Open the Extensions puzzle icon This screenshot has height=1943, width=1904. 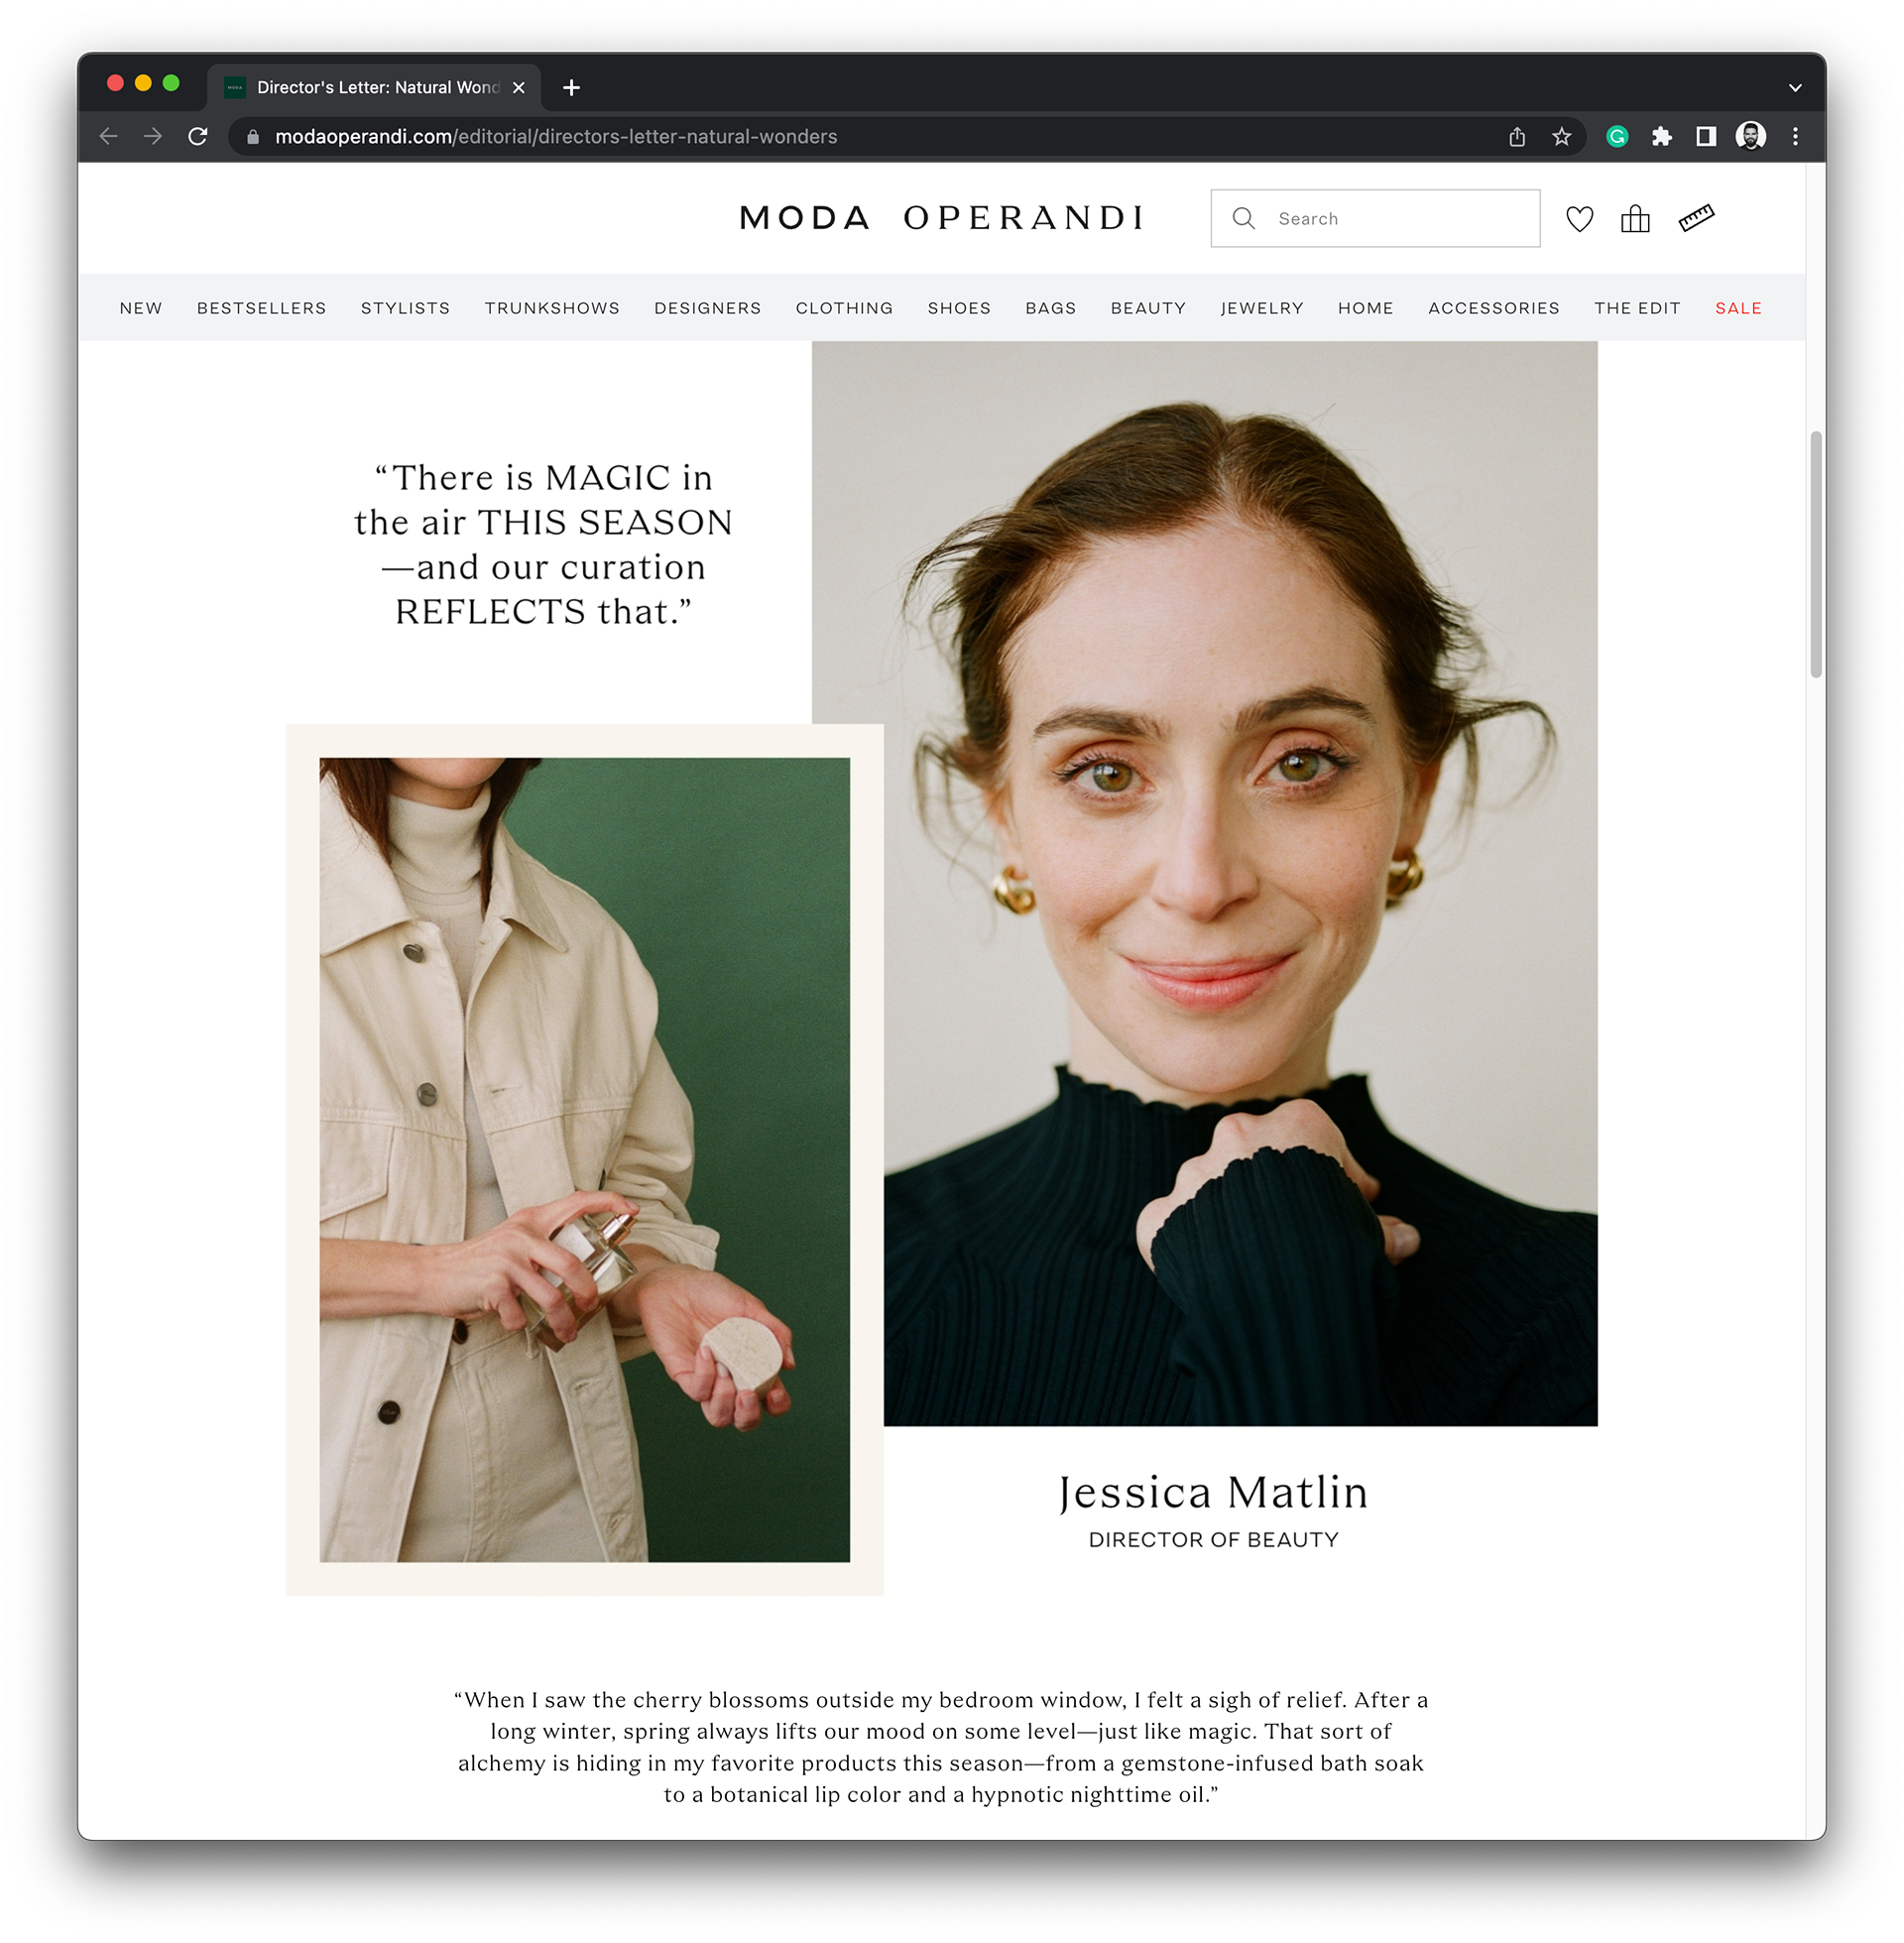pos(1662,137)
